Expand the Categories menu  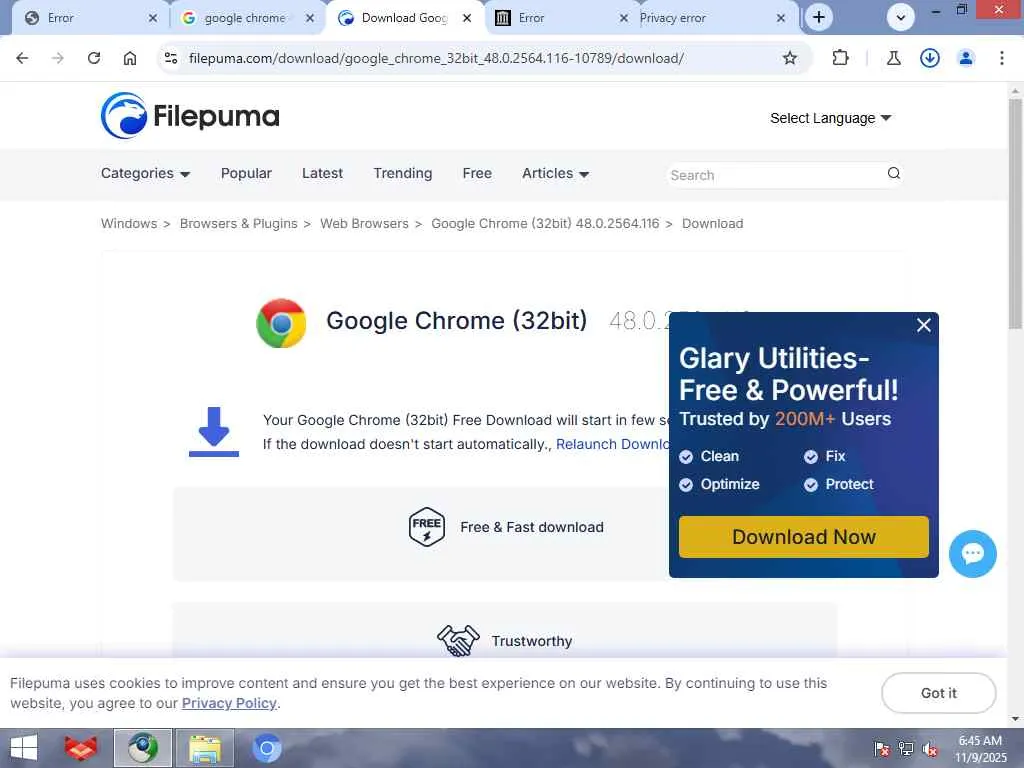[x=146, y=174]
